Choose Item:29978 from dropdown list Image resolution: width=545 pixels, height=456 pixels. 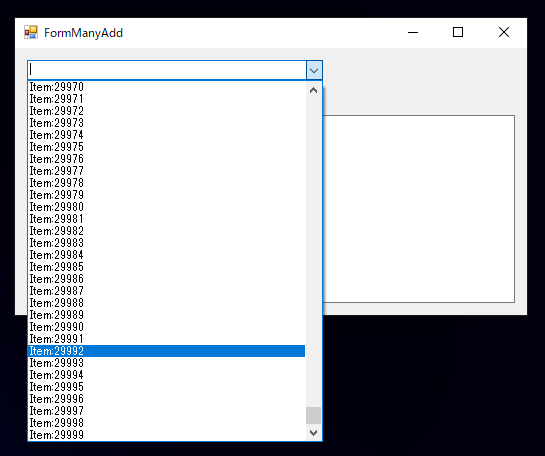click(166, 183)
